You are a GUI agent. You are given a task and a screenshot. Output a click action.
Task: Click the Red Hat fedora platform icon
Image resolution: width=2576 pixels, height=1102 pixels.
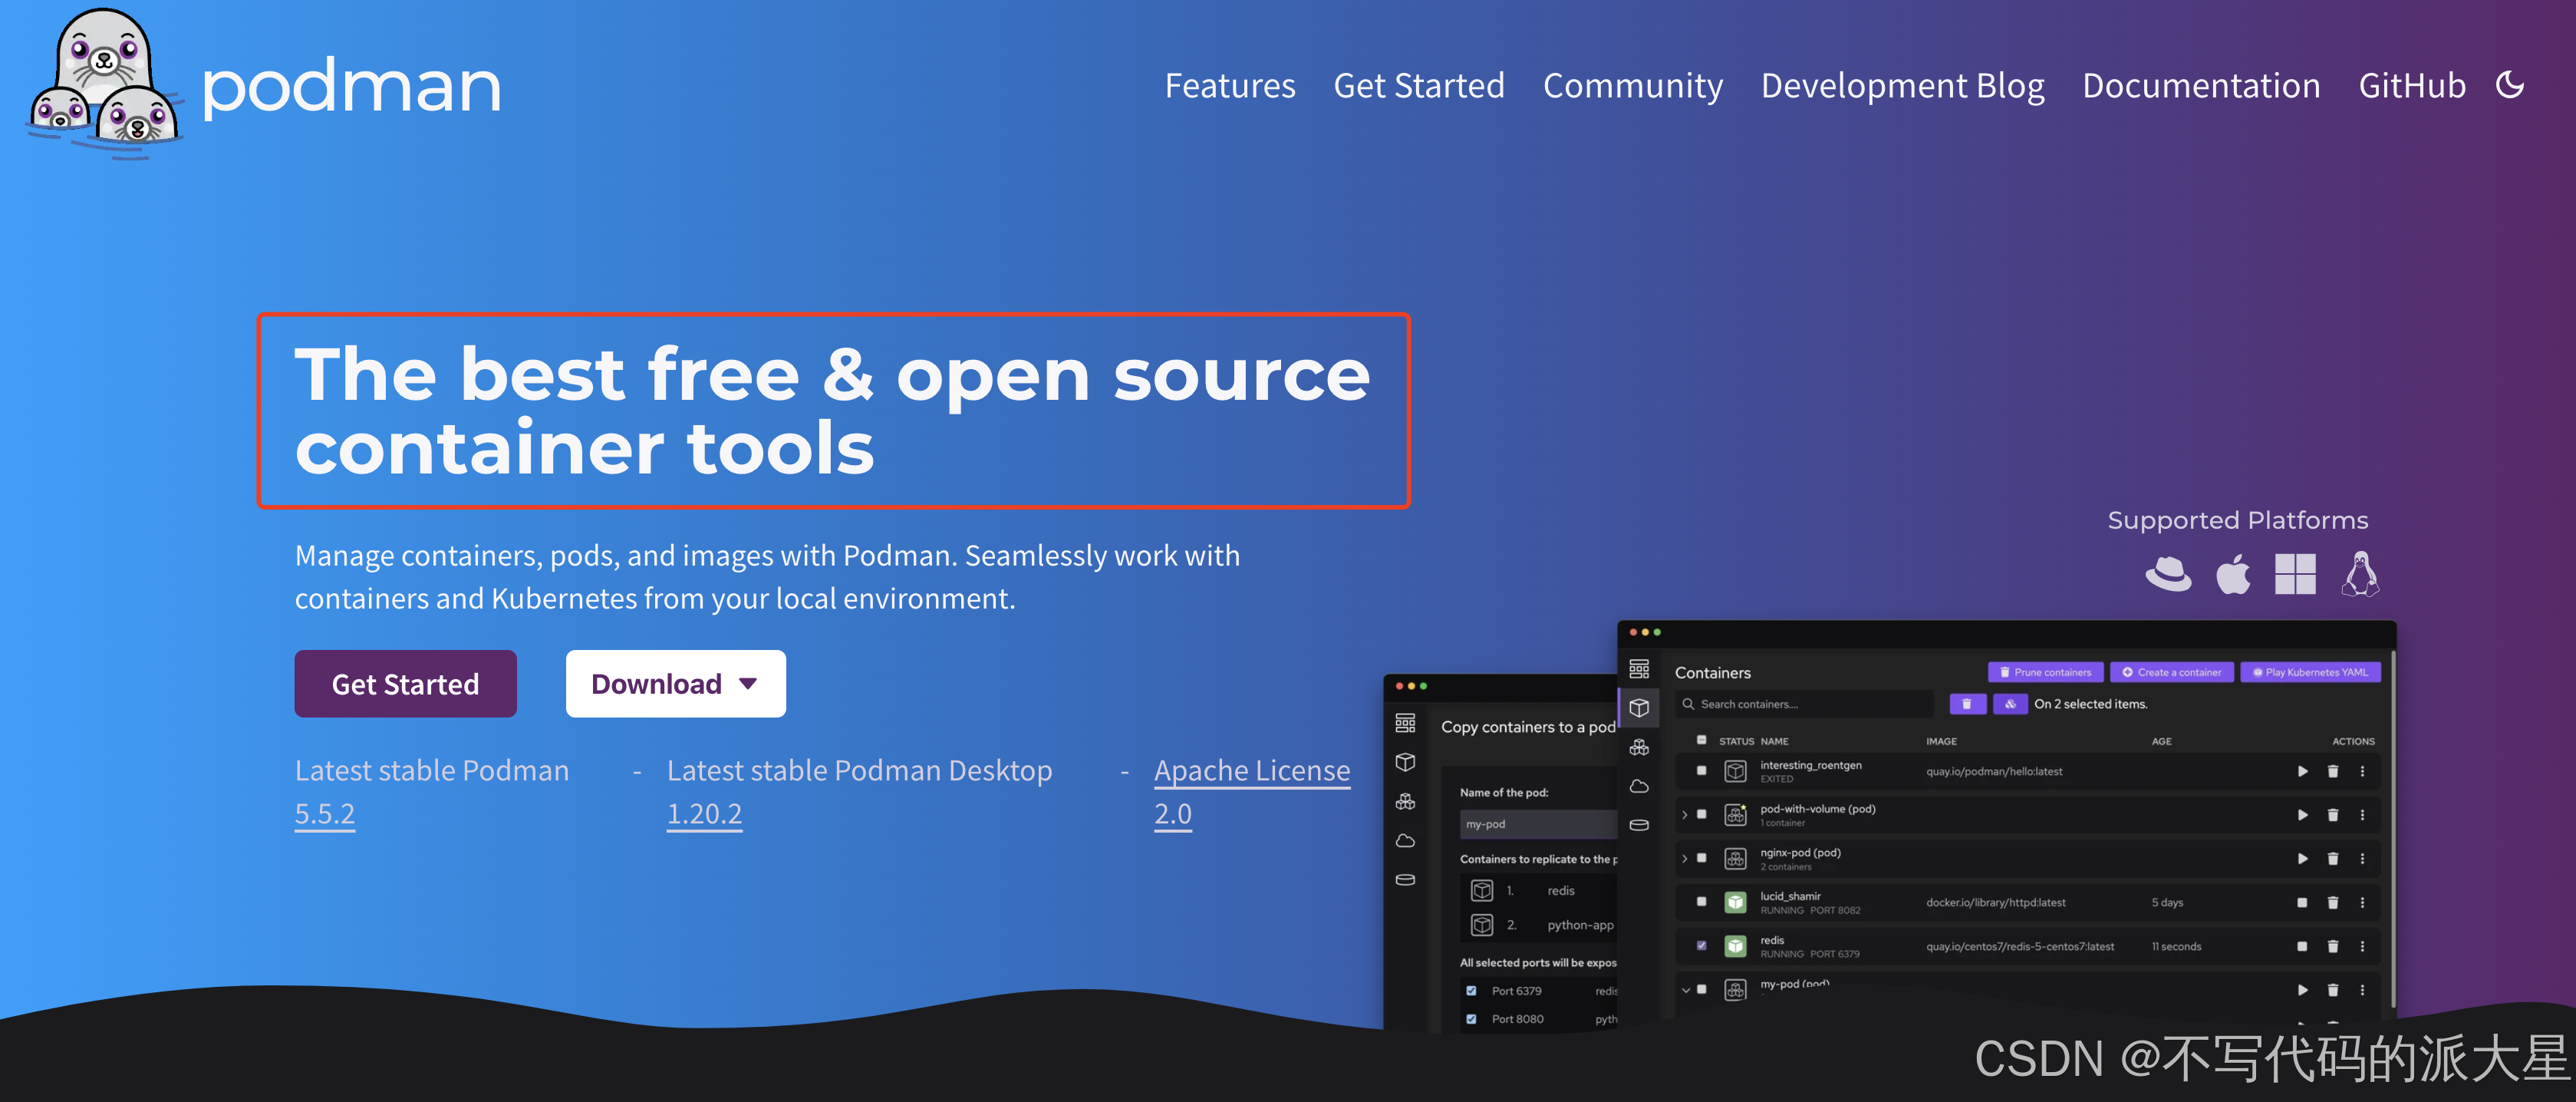tap(2168, 574)
